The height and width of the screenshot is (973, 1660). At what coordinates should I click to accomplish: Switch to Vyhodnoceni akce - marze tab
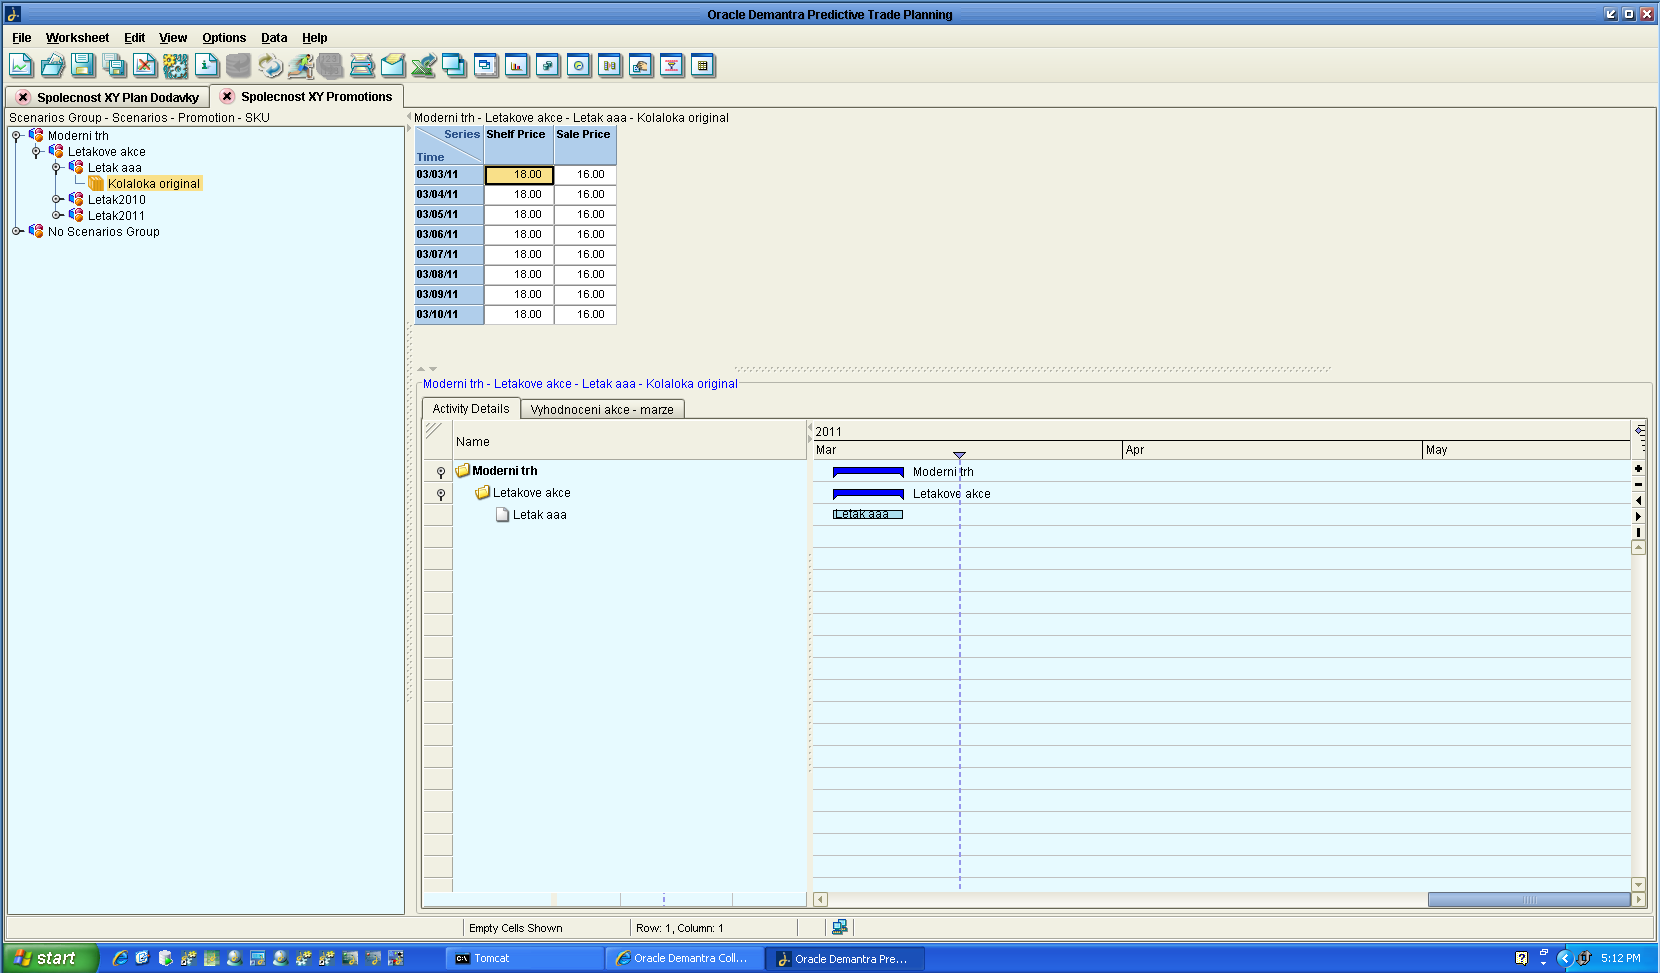pos(602,409)
